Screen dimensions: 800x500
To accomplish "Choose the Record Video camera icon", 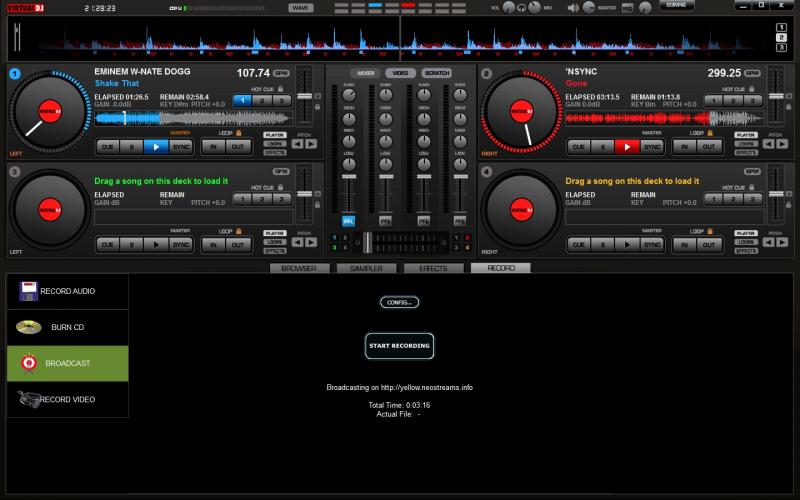I will (29, 398).
